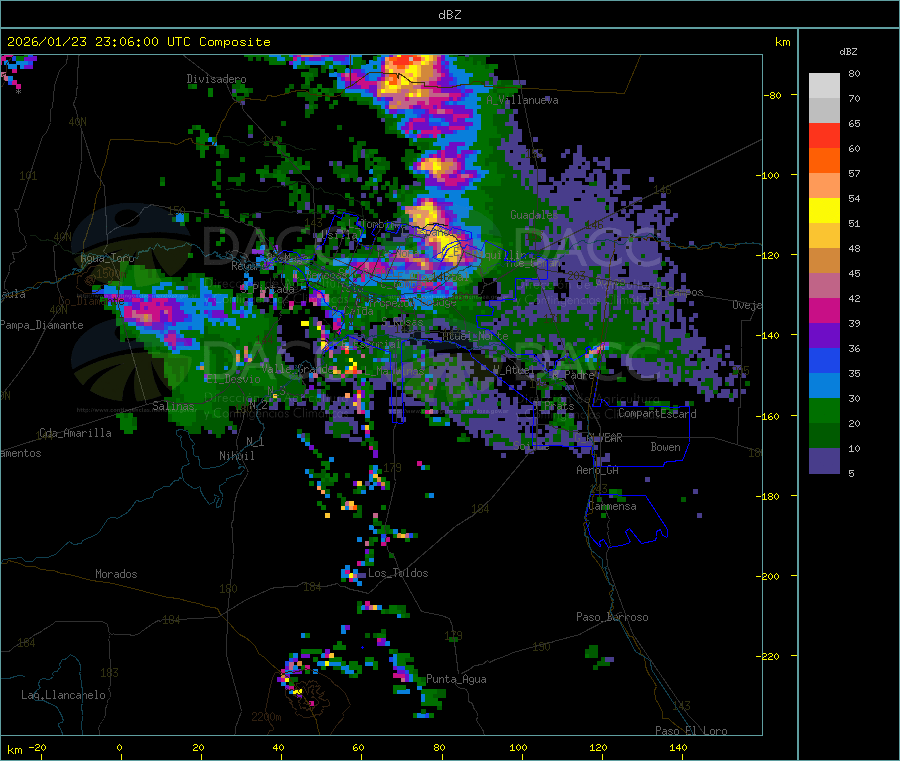
Task: Click the Agua_Toro place label
Action: coord(107,259)
